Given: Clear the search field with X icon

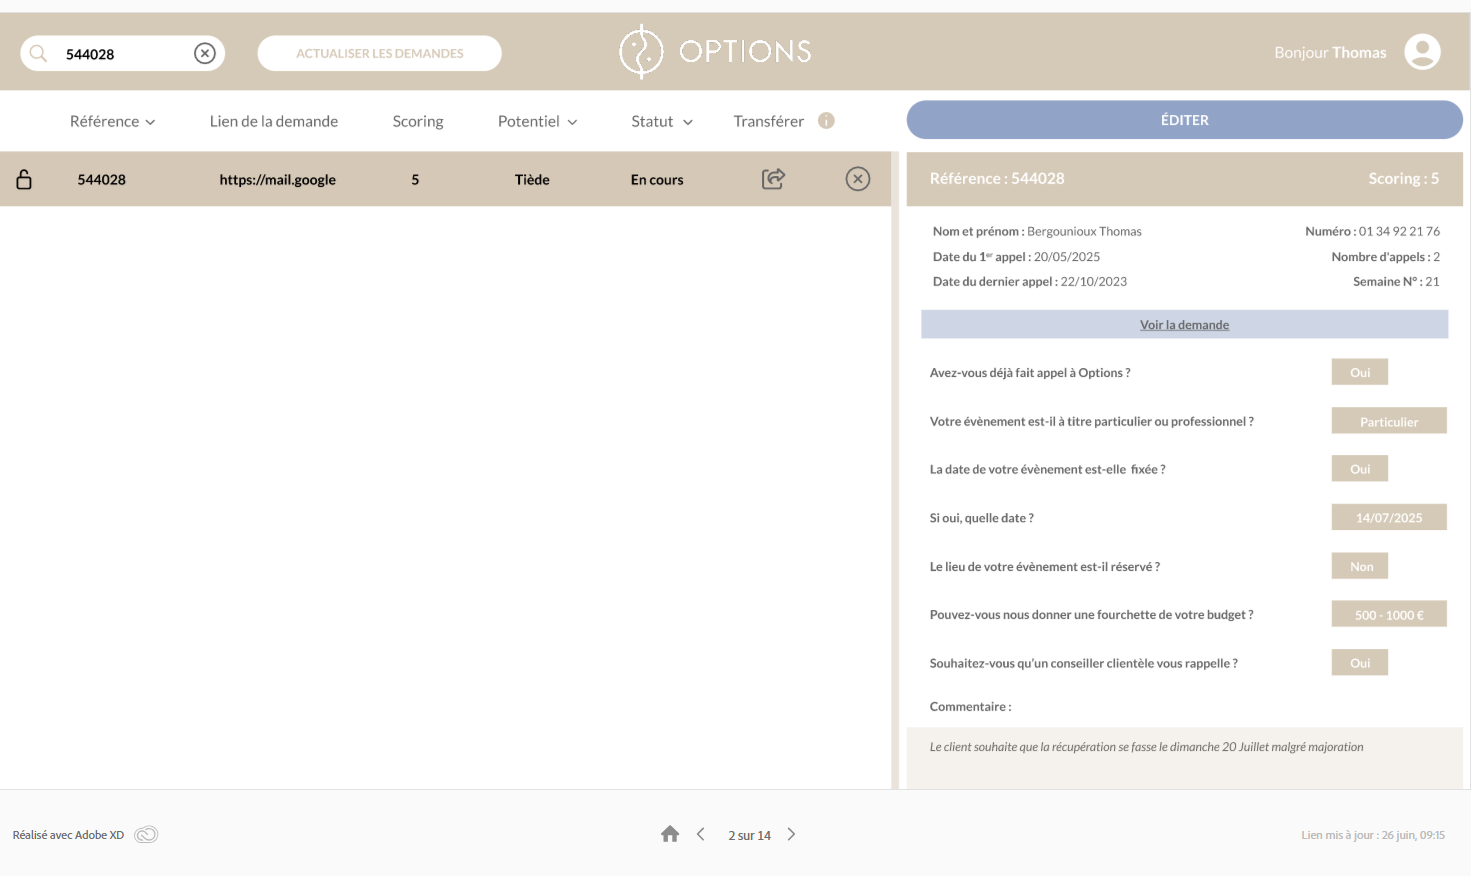Looking at the screenshot, I should 205,54.
